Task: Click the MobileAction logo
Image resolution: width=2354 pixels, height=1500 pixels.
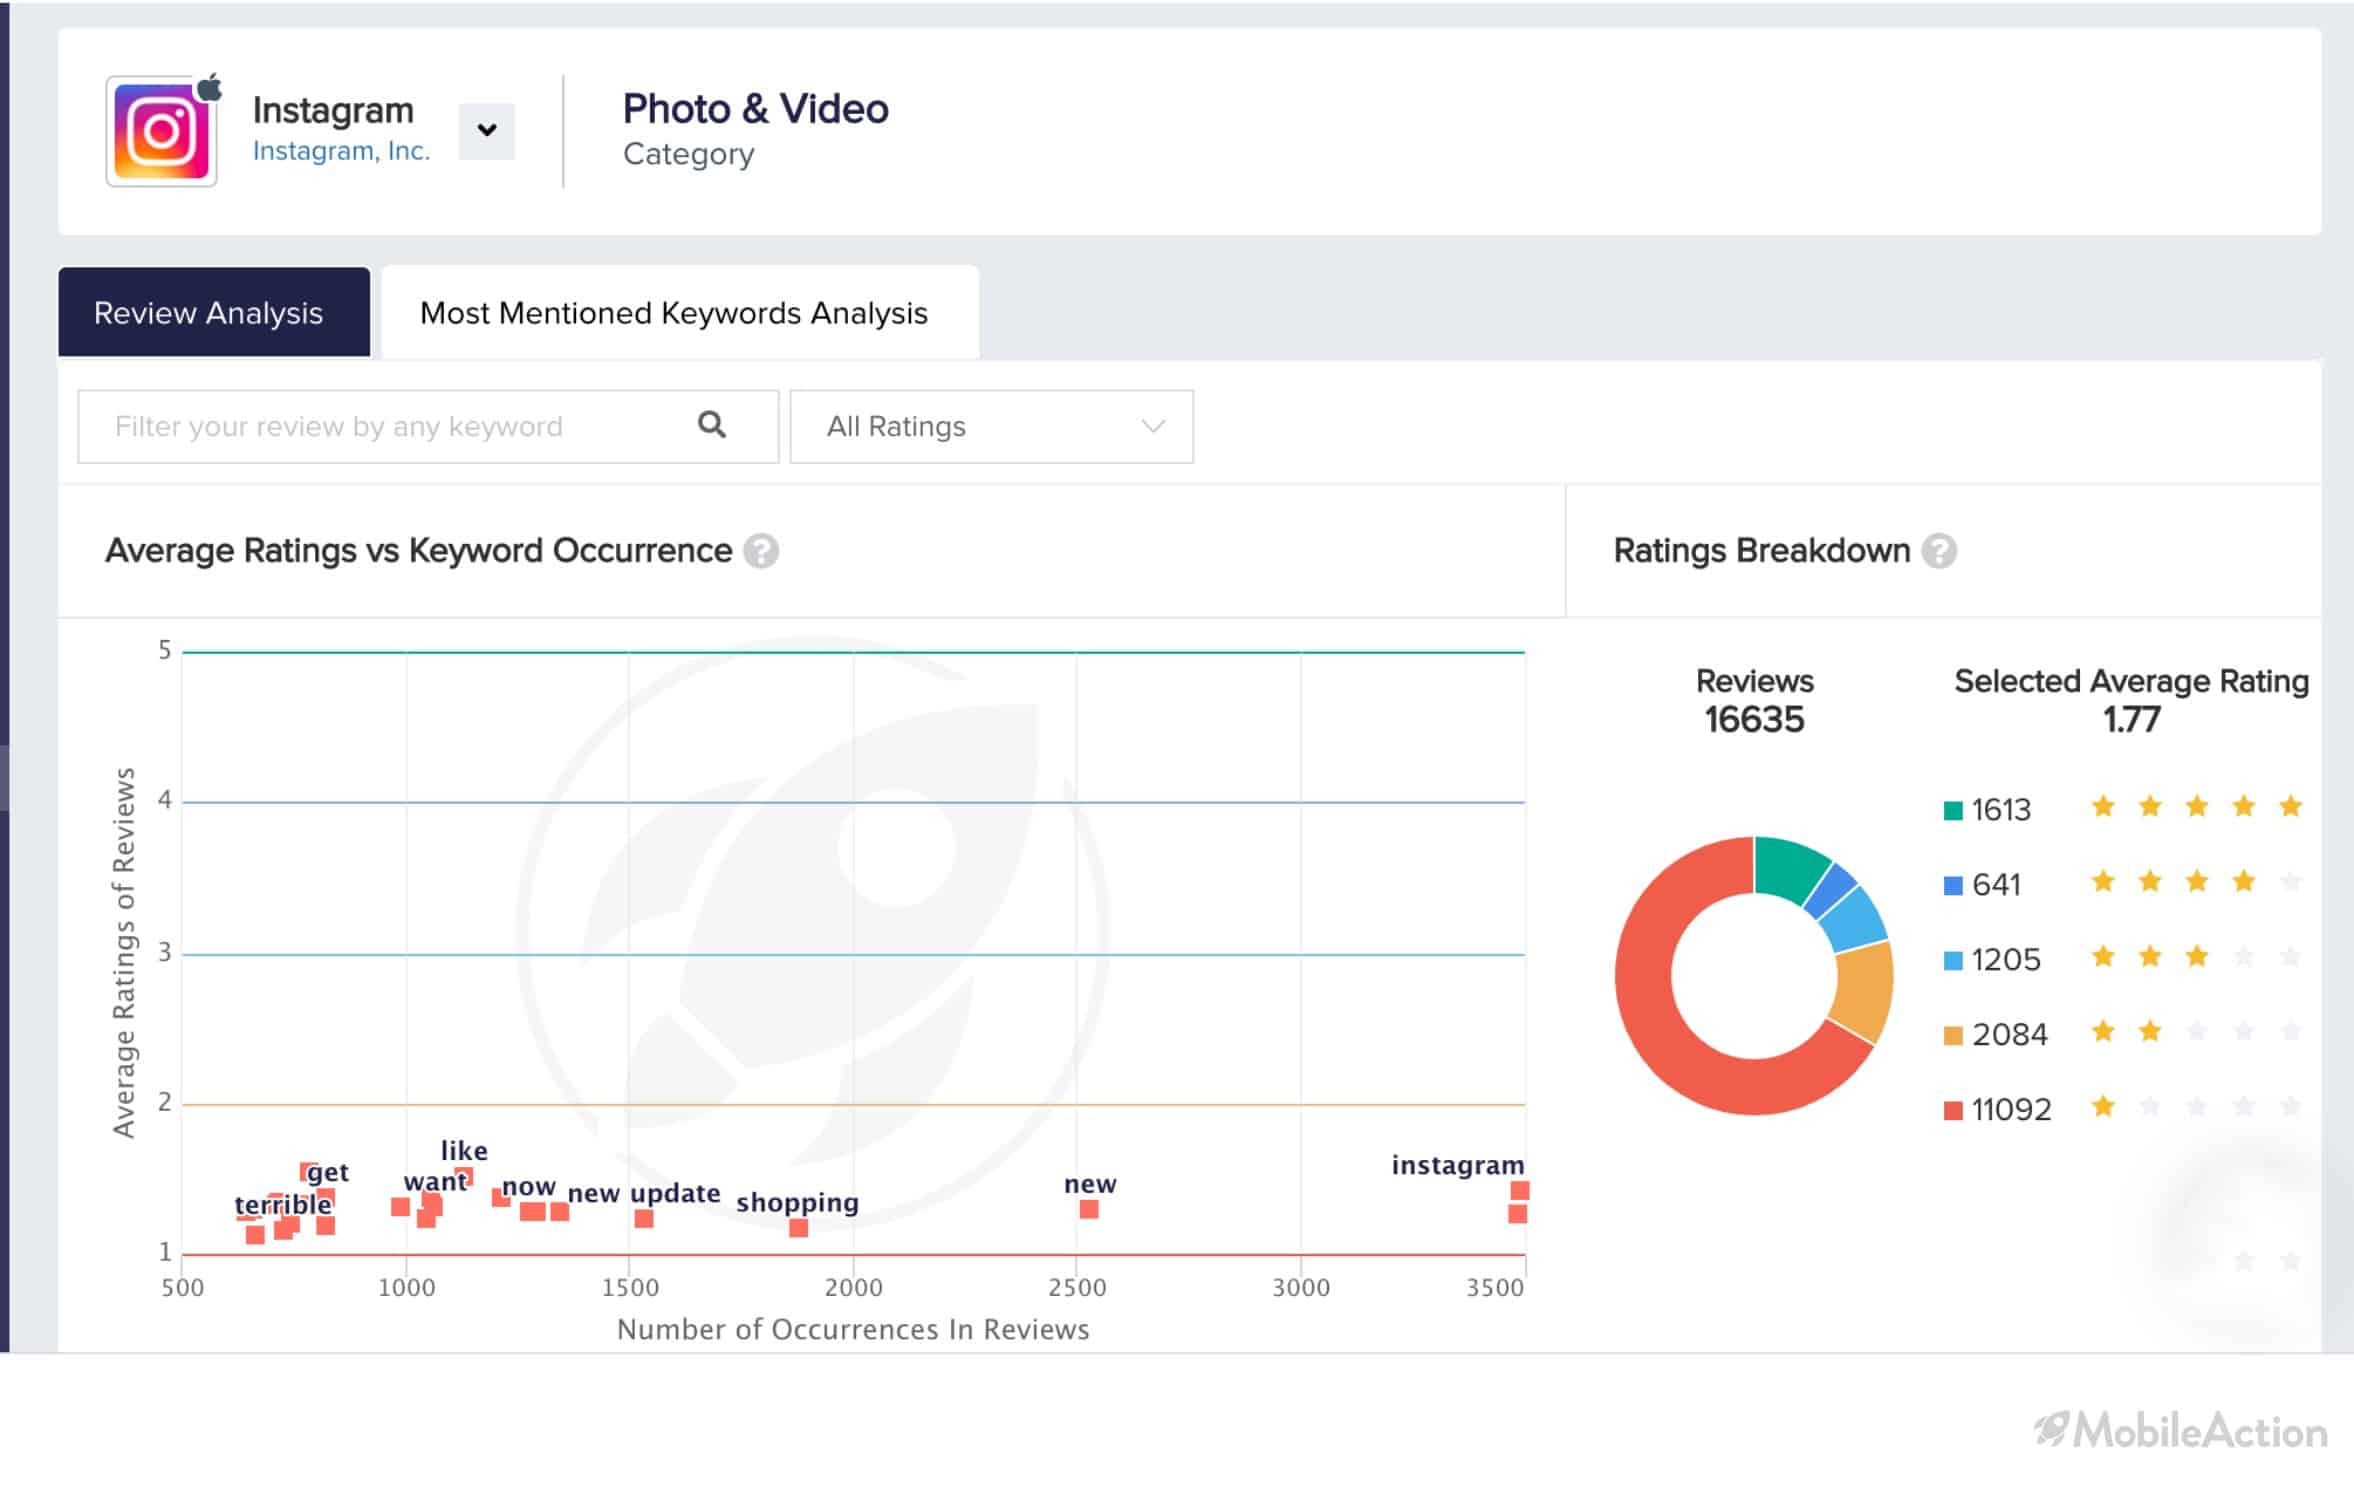Action: 2181,1431
